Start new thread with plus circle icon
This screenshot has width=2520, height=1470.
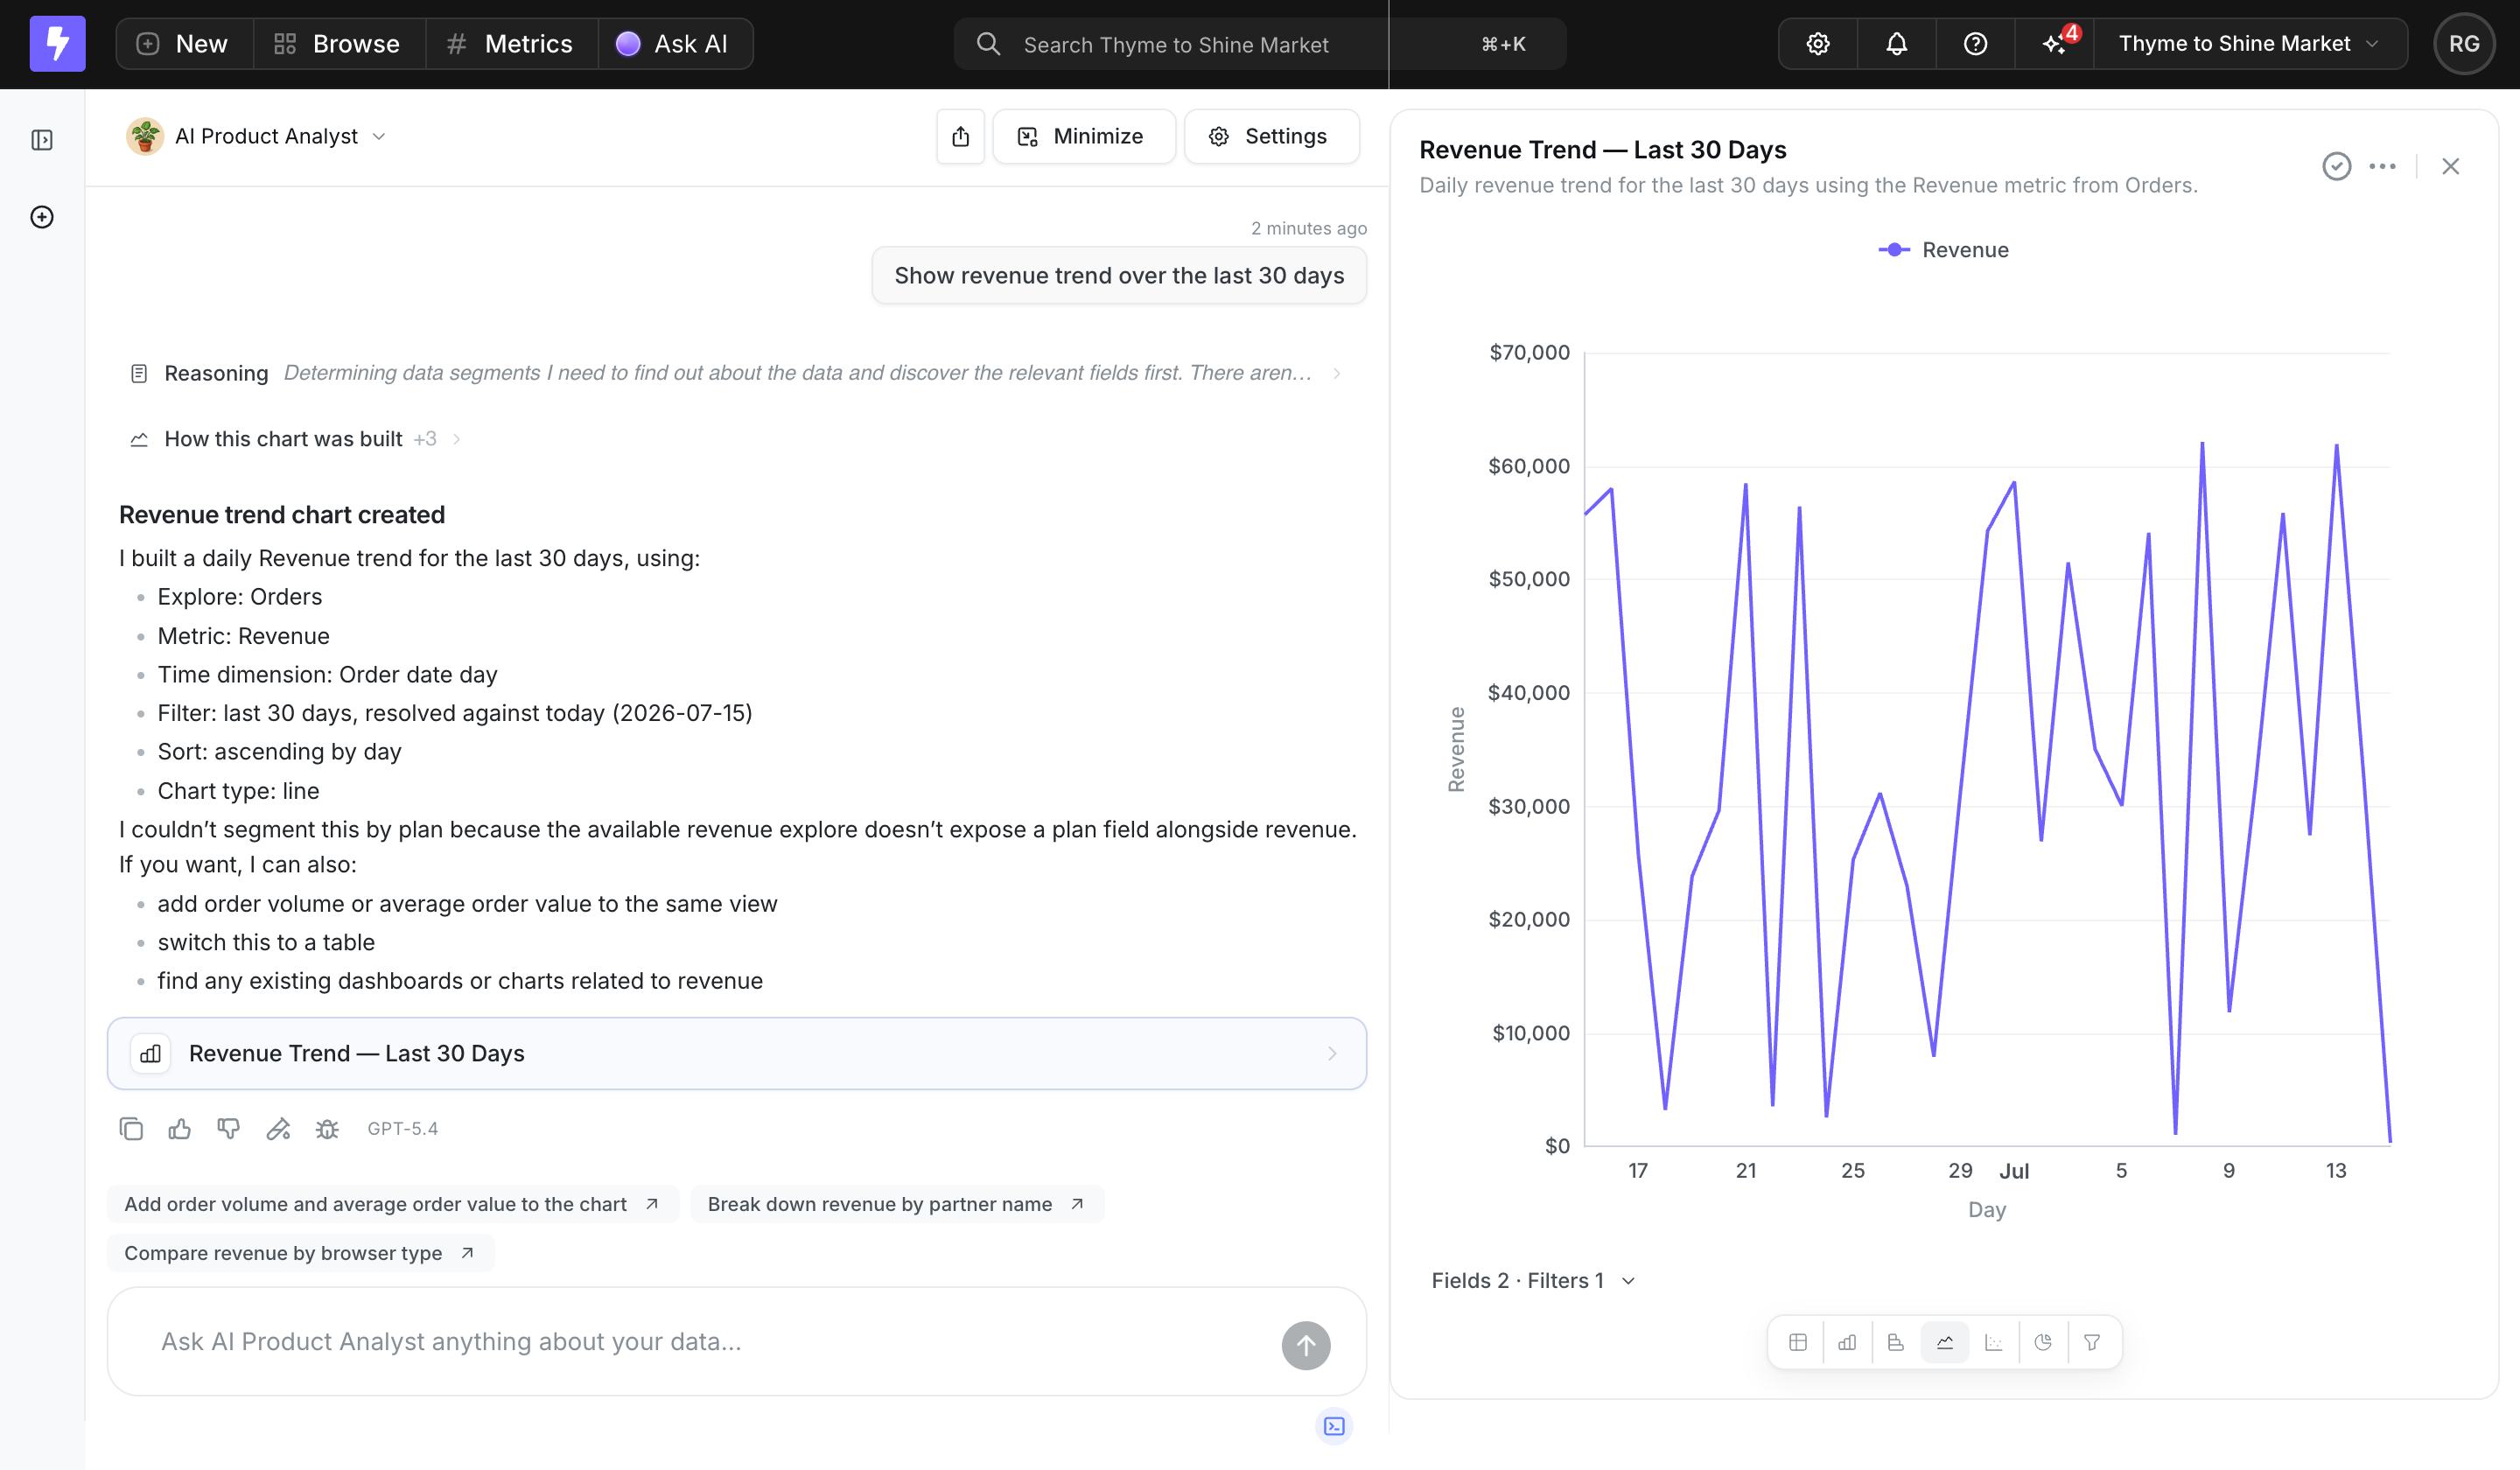[42, 217]
